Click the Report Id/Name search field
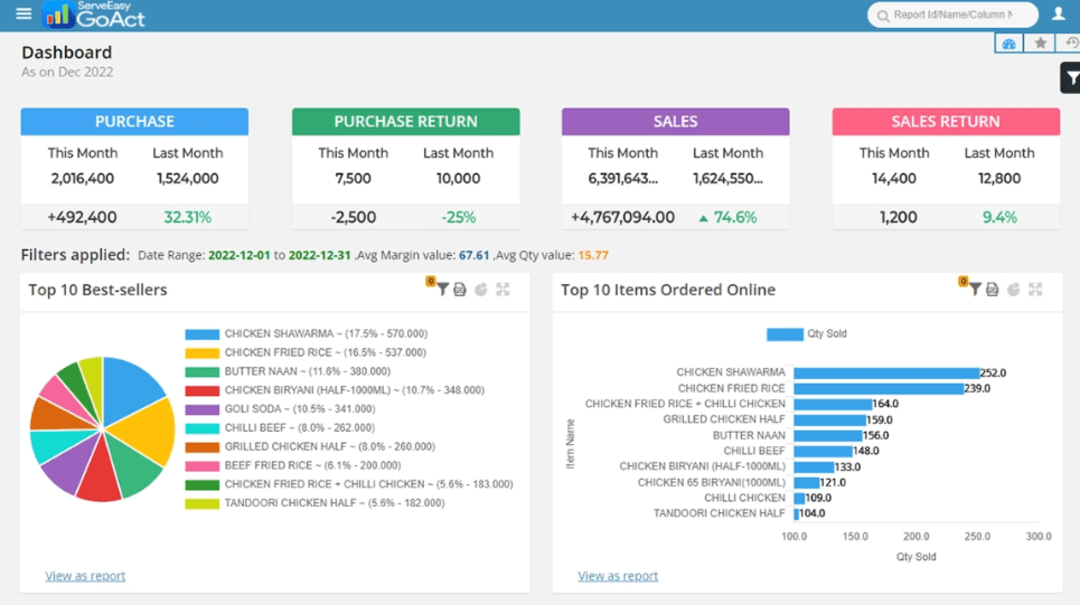Image resolution: width=1080 pixels, height=605 pixels. [950, 15]
